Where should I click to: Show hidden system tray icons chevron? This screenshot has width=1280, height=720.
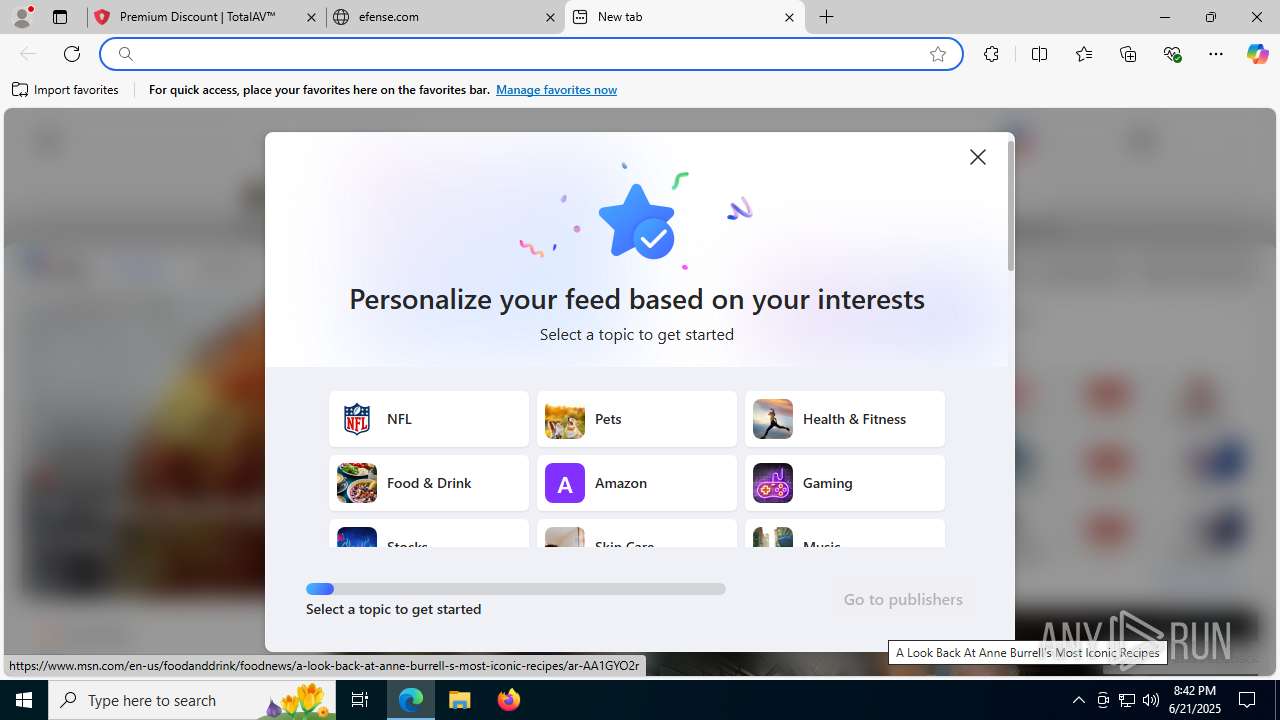click(1078, 700)
